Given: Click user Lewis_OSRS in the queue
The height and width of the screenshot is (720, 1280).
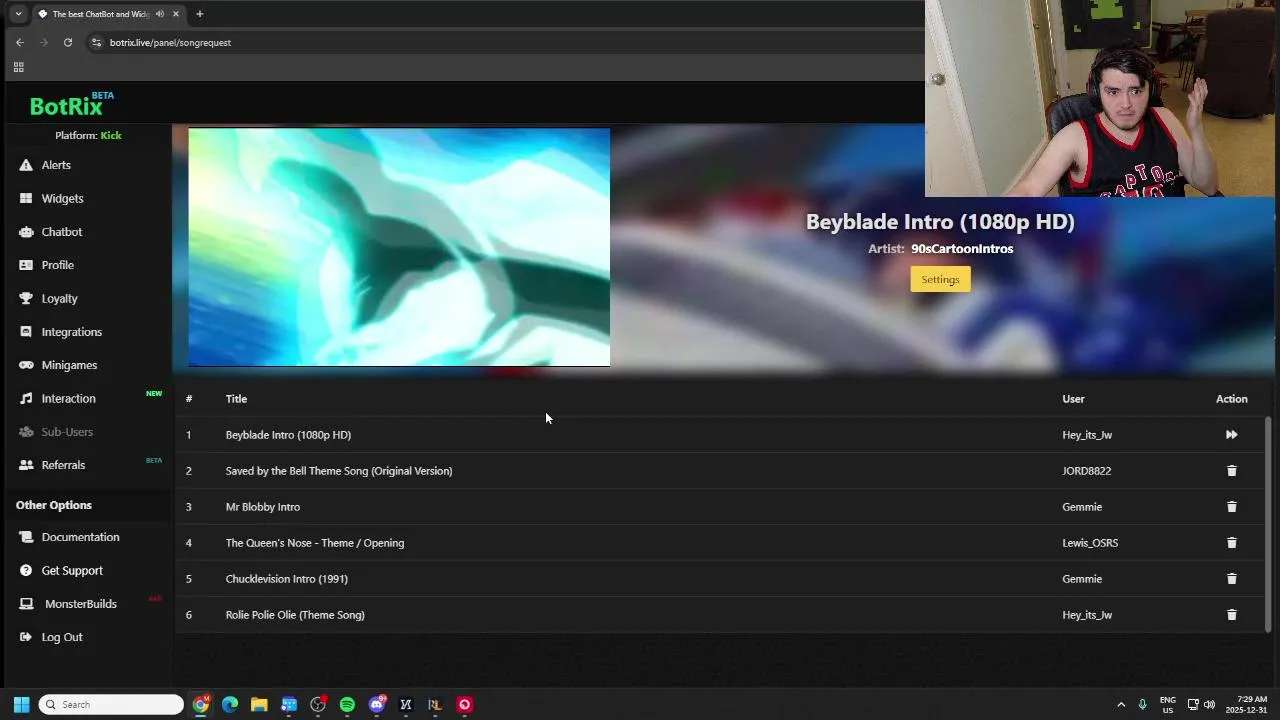Looking at the screenshot, I should click(1090, 543).
